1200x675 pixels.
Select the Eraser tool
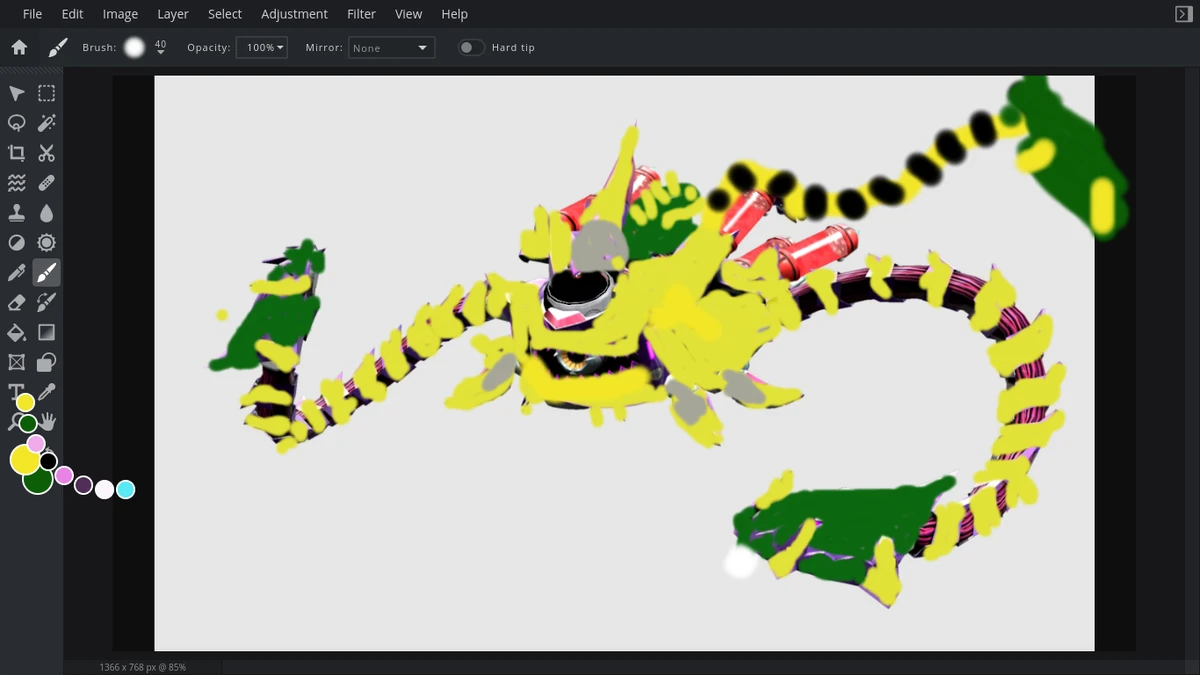[15, 302]
